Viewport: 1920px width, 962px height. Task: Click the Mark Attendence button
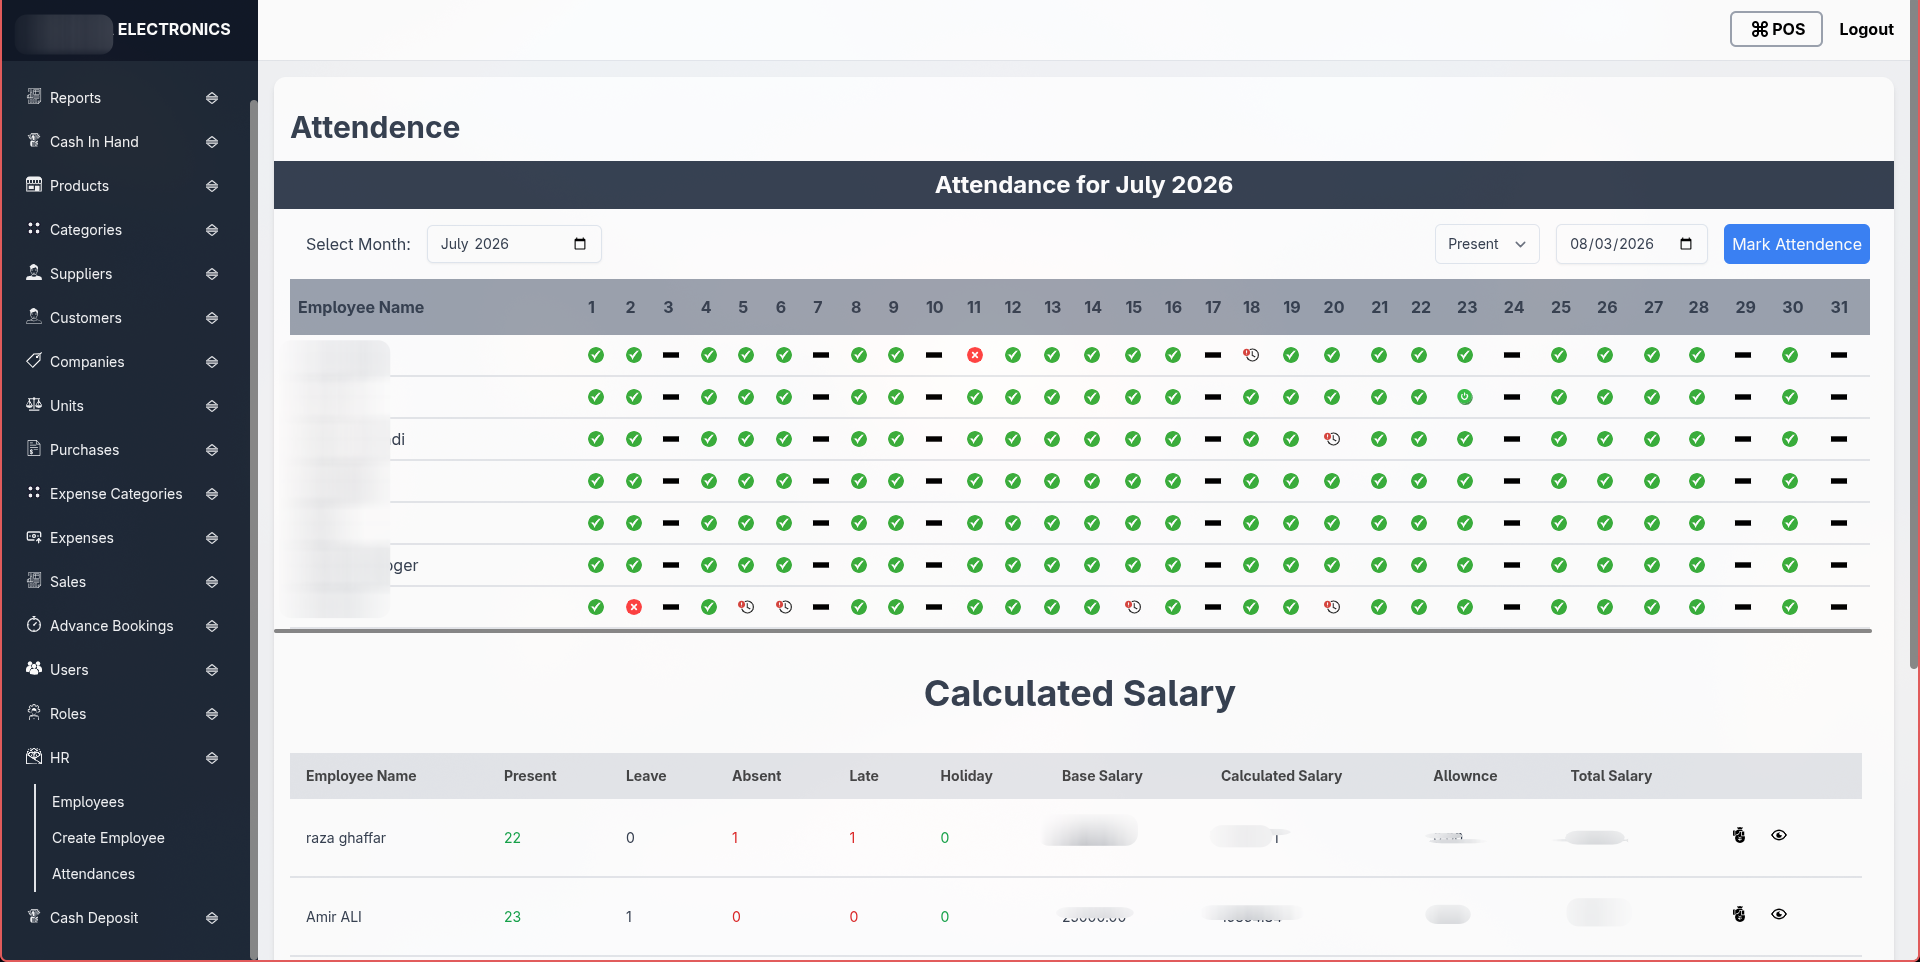point(1796,244)
